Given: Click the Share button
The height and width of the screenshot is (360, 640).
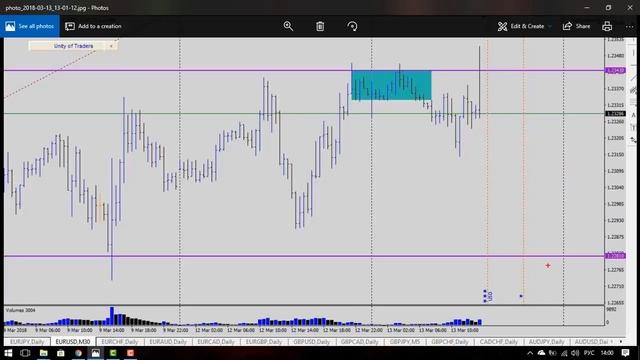Looking at the screenshot, I should pos(576,26).
